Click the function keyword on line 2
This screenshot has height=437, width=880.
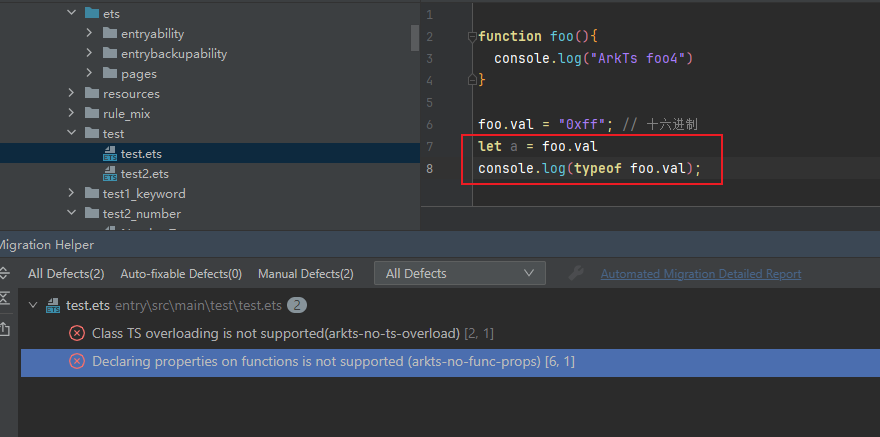pyautogui.click(x=510, y=36)
